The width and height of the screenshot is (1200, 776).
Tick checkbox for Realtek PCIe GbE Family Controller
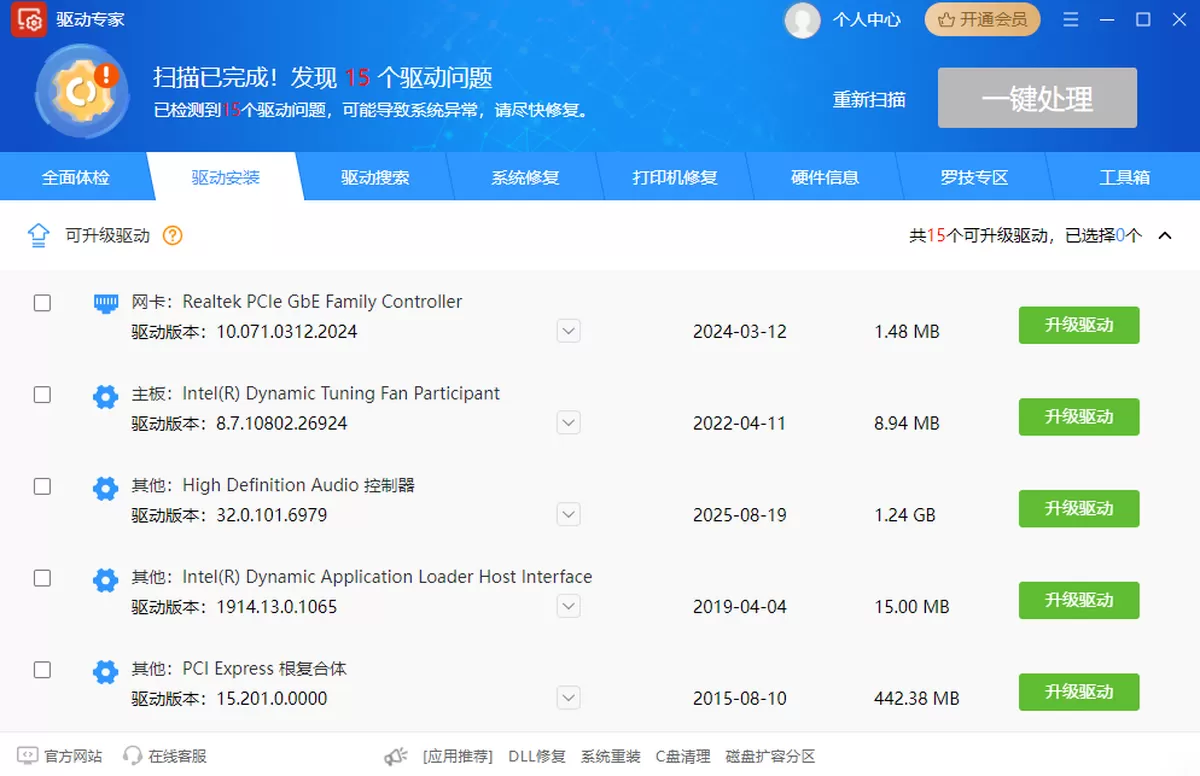42,303
